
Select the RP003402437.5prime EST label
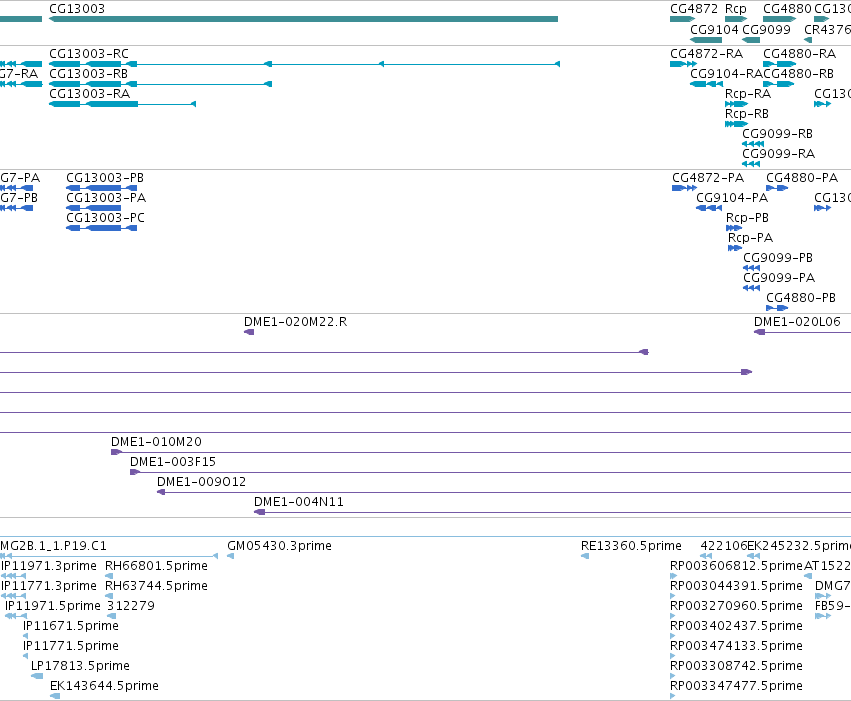[736, 626]
